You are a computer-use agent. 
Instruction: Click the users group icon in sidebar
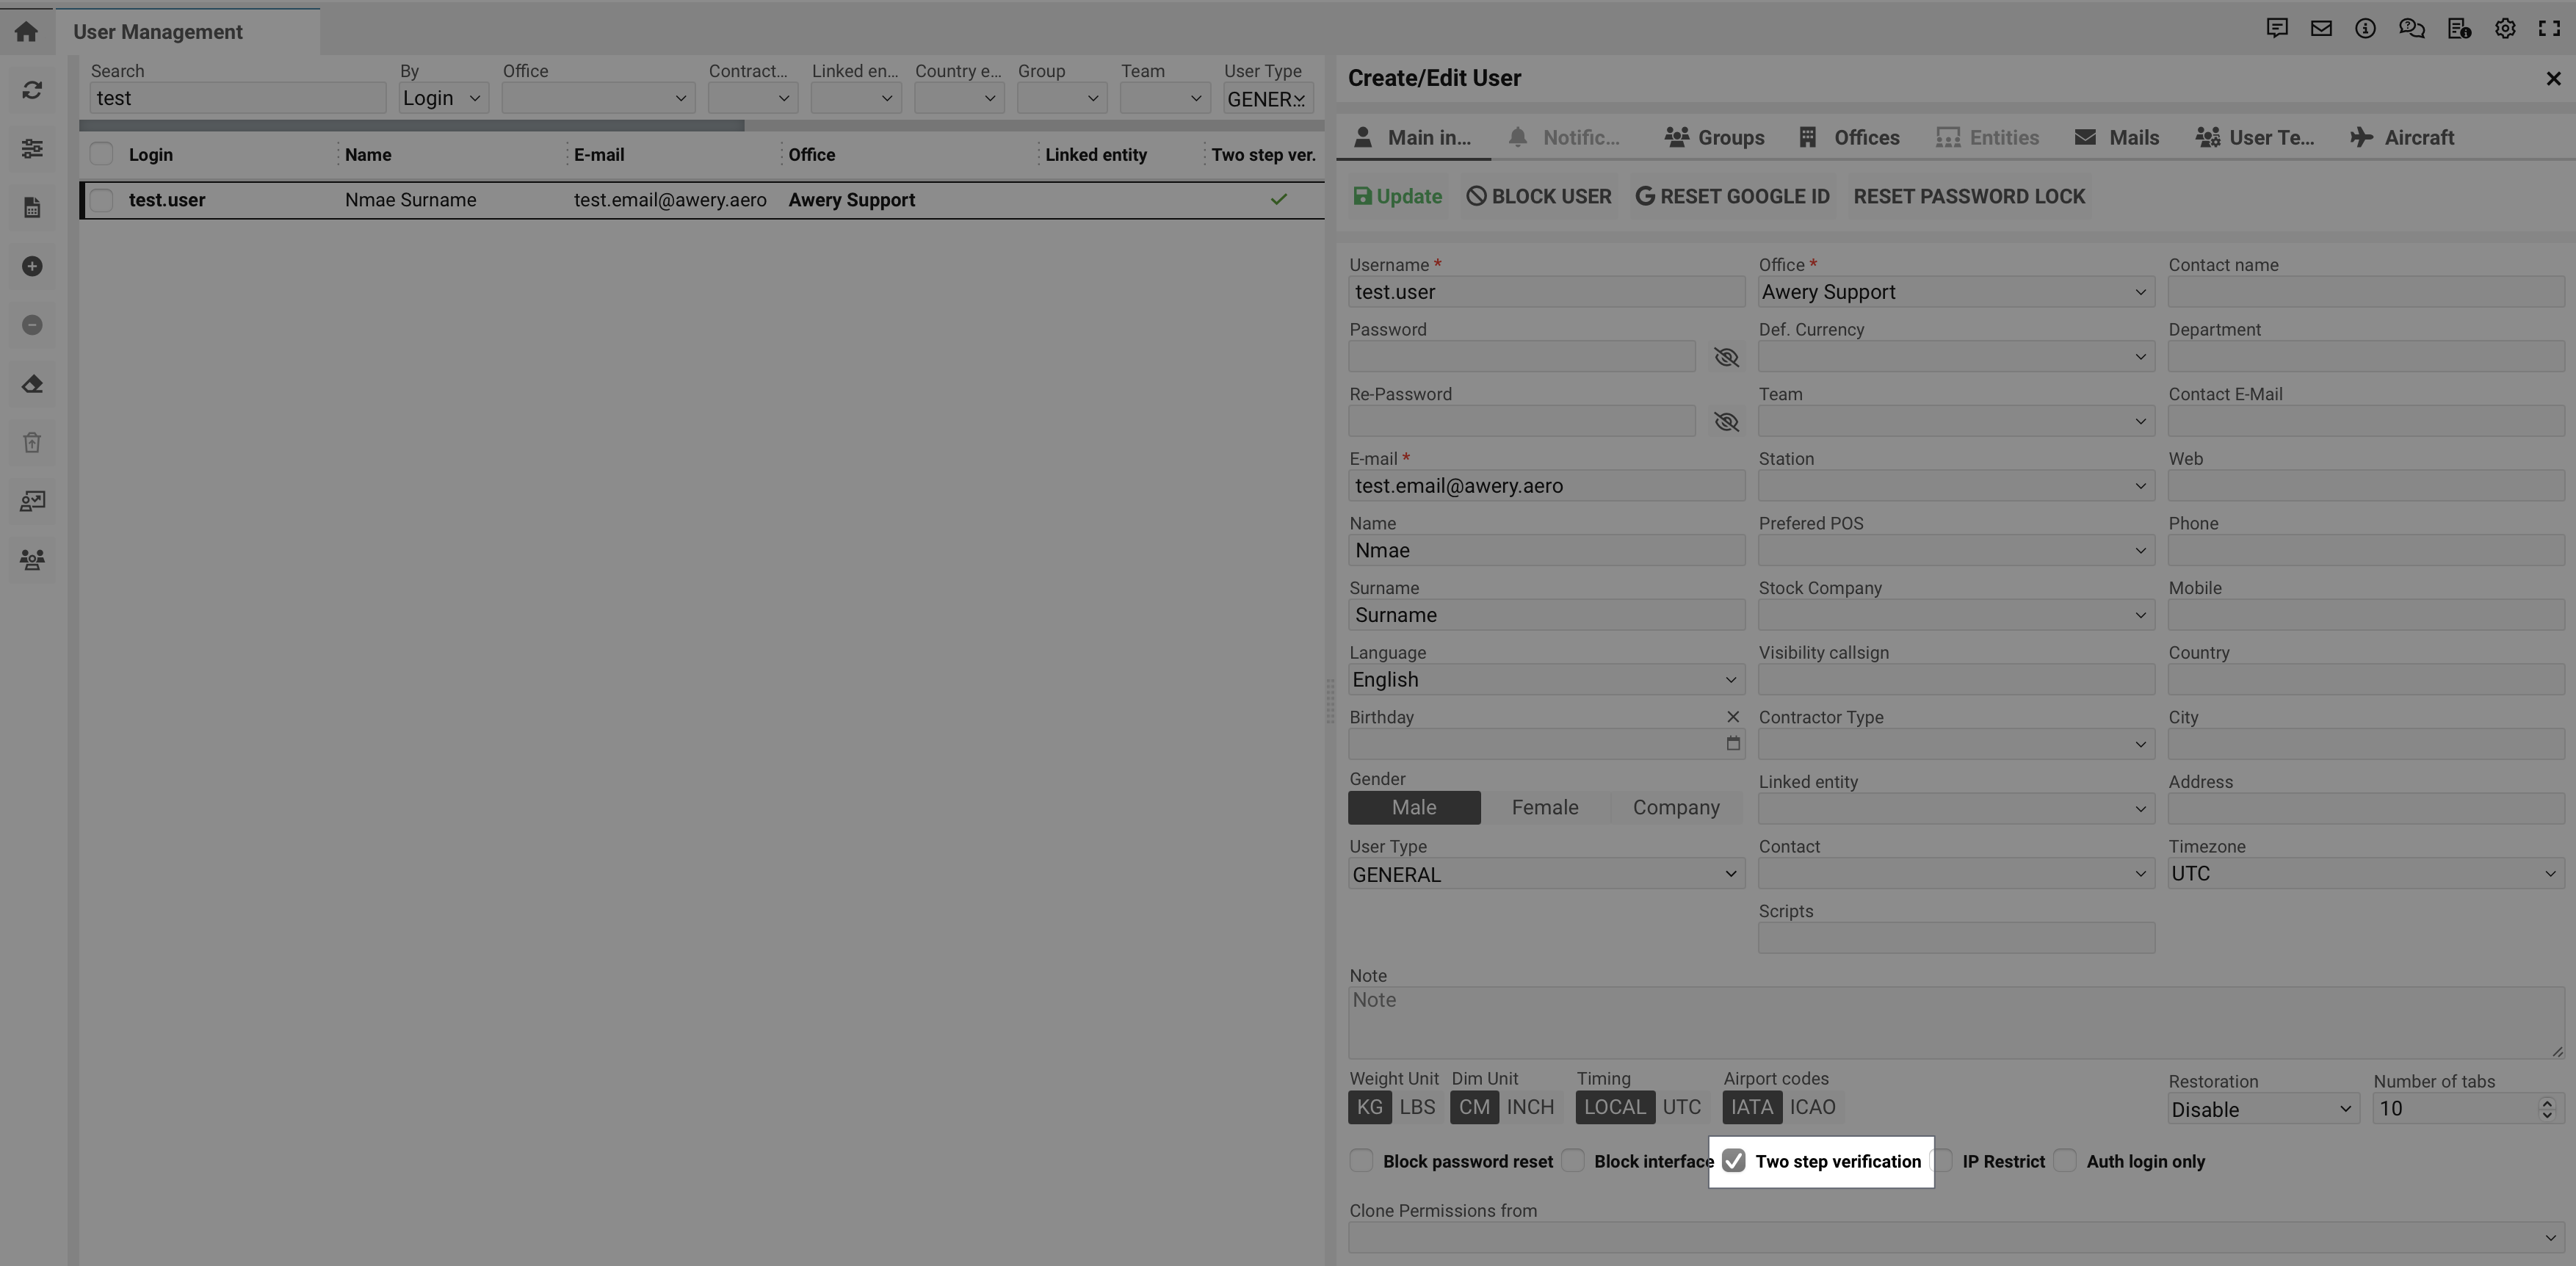click(32, 560)
